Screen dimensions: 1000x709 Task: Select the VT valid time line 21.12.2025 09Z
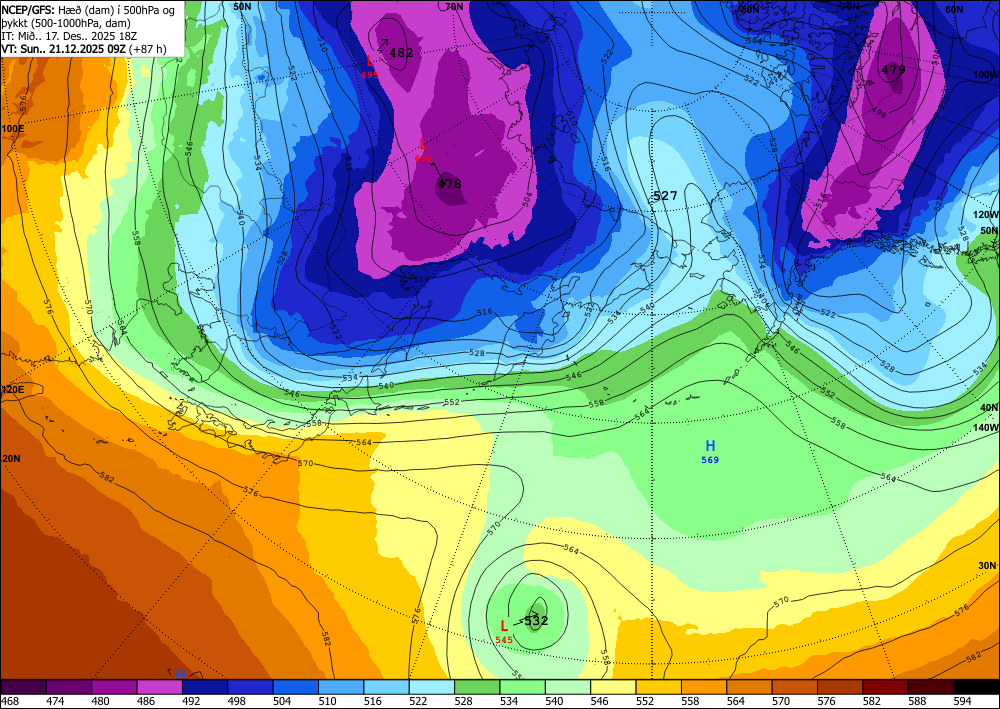(x=84, y=49)
